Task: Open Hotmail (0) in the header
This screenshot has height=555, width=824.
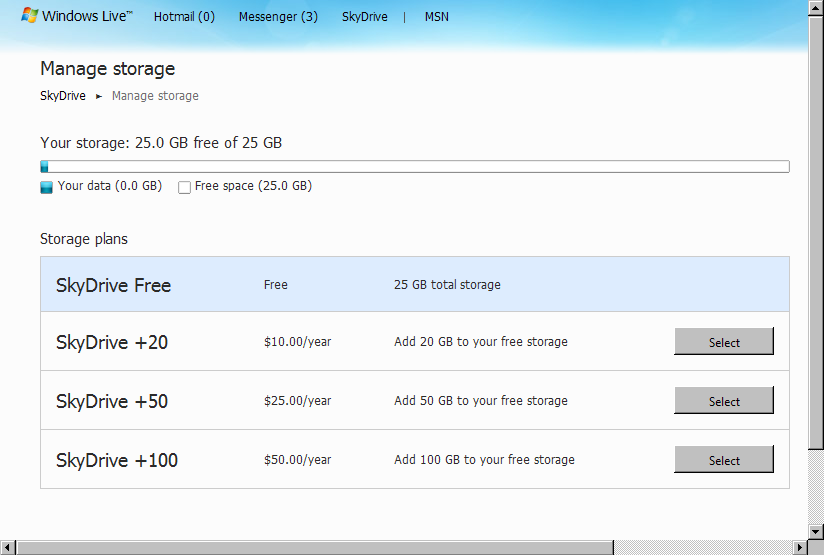Action: 184,17
